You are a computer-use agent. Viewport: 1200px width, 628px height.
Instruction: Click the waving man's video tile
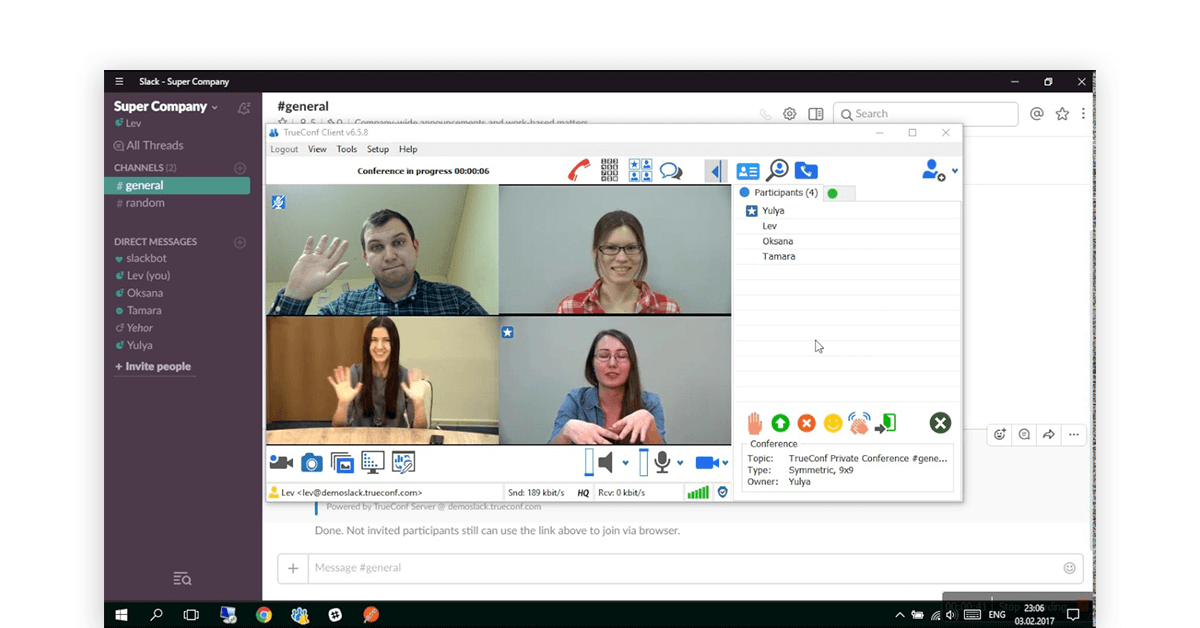click(382, 250)
